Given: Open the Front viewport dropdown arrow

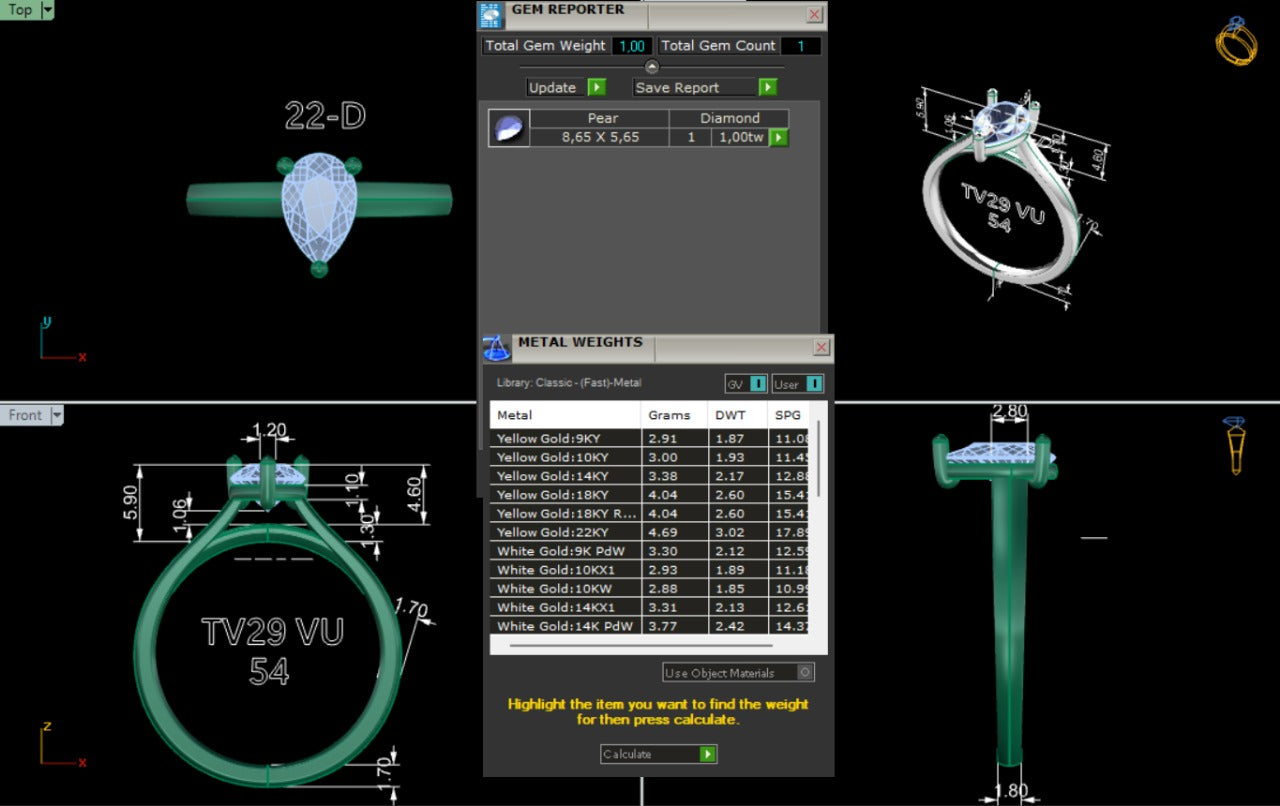Looking at the screenshot, I should tap(57, 415).
